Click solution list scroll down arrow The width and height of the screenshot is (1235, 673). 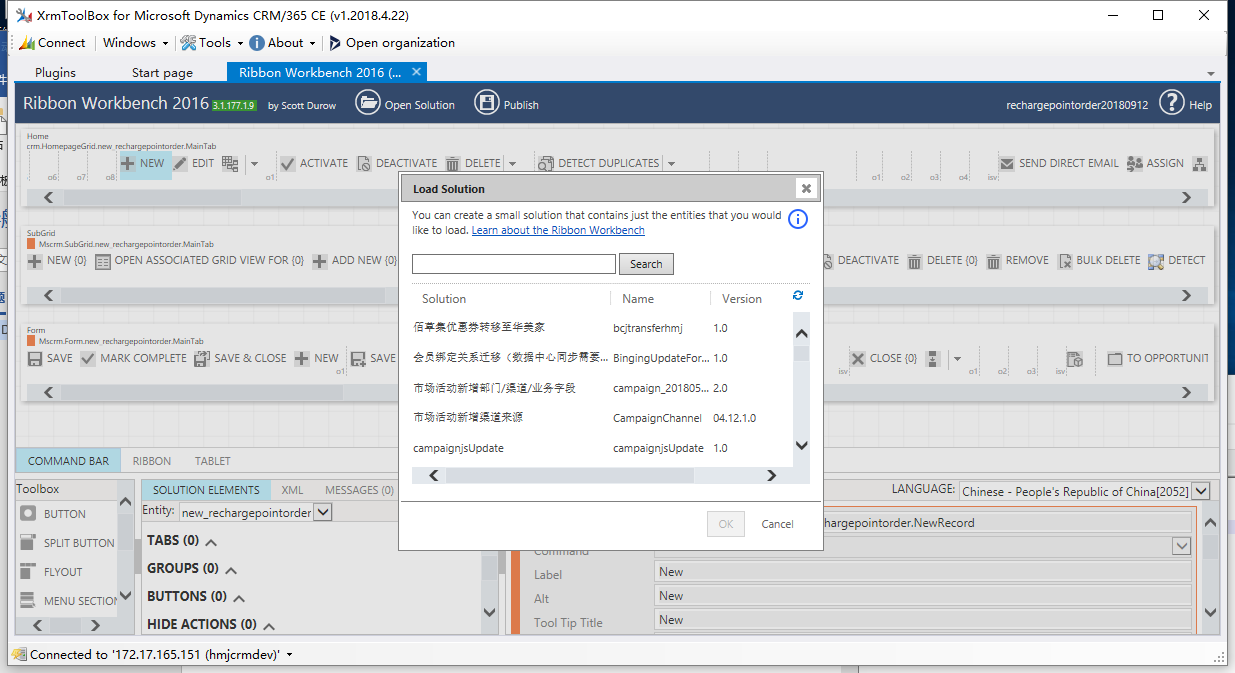(x=801, y=446)
